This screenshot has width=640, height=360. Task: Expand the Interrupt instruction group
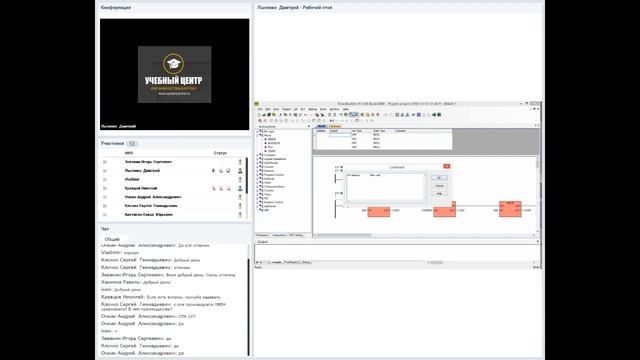[x=258, y=179]
